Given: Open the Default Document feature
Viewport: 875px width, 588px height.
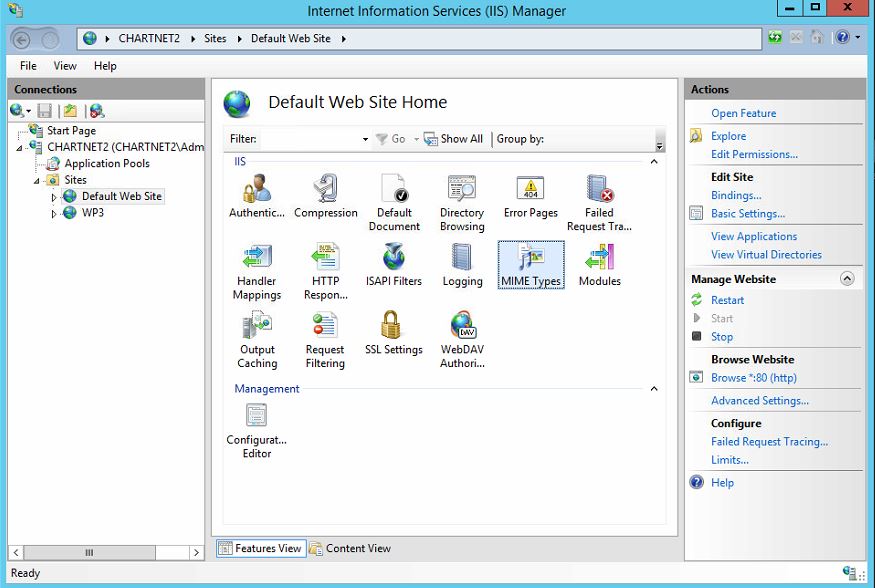Looking at the screenshot, I should [394, 202].
